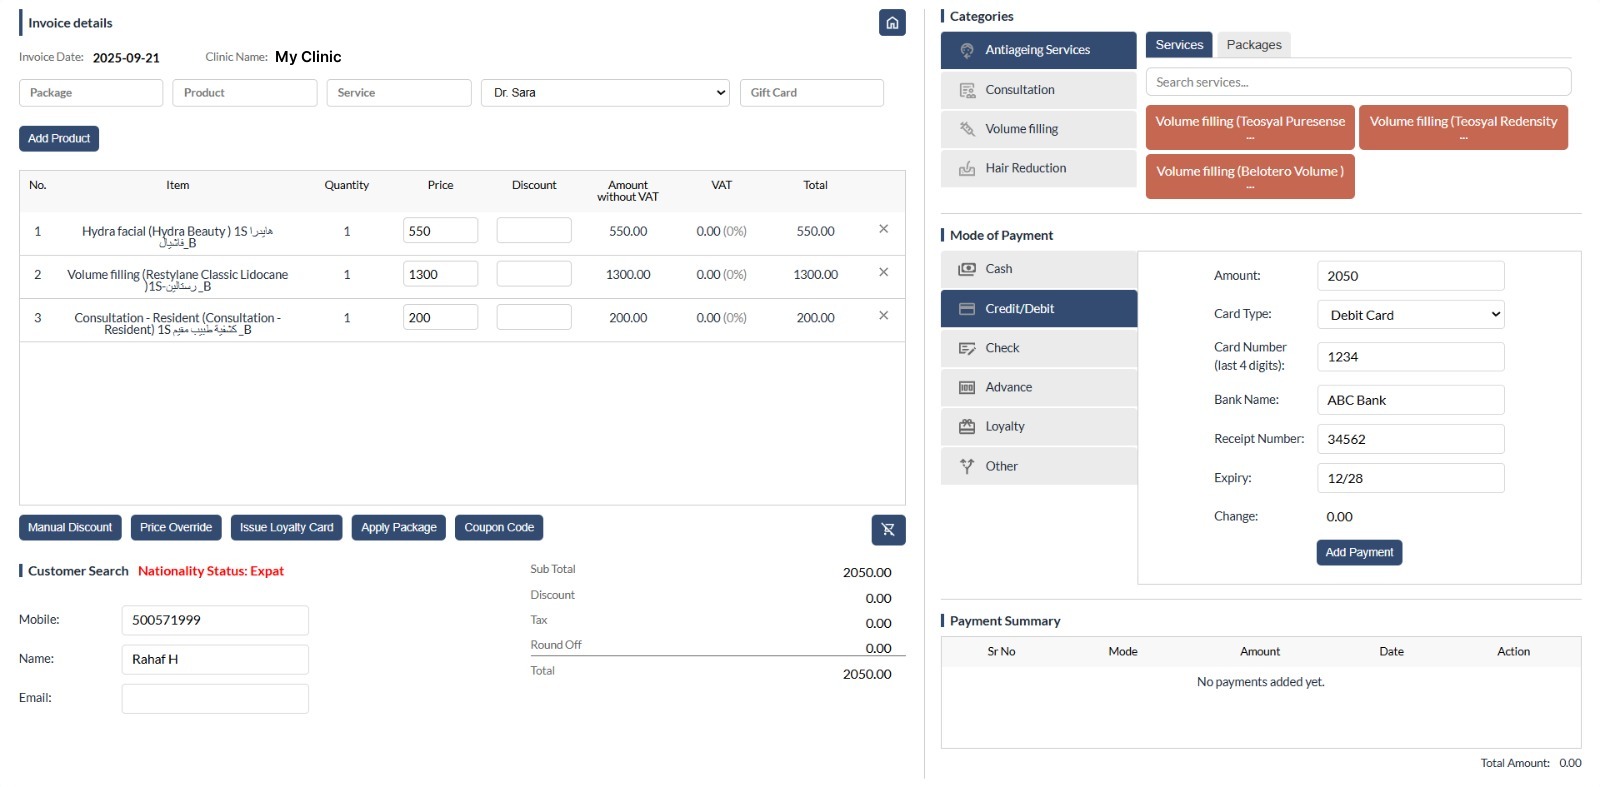Click the Receipt Number field
The width and height of the screenshot is (1600, 787).
click(1411, 439)
